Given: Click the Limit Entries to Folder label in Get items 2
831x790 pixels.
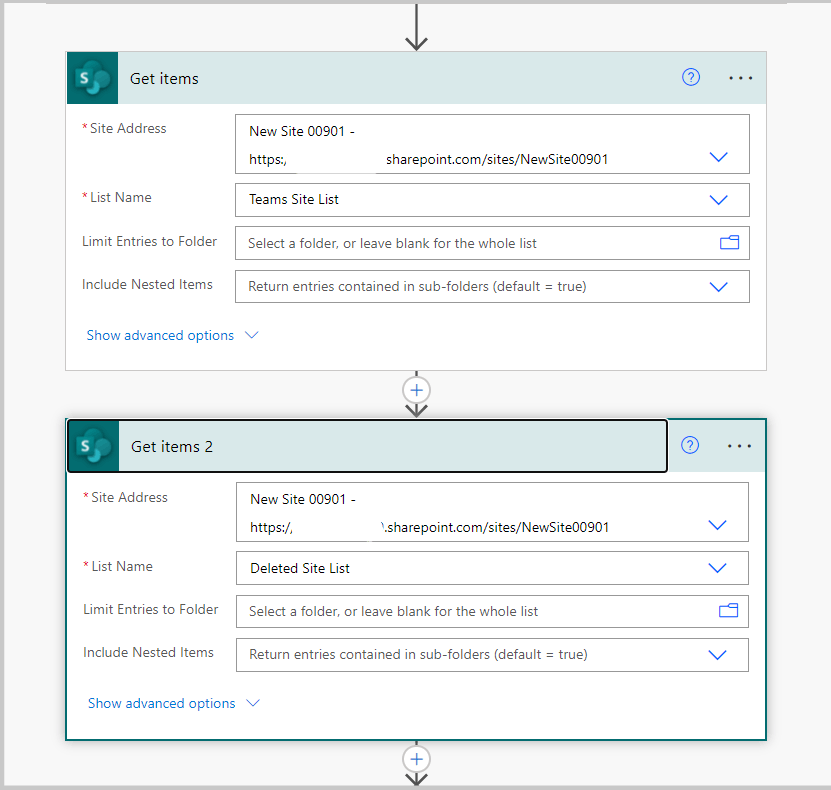Looking at the screenshot, I should point(151,609).
